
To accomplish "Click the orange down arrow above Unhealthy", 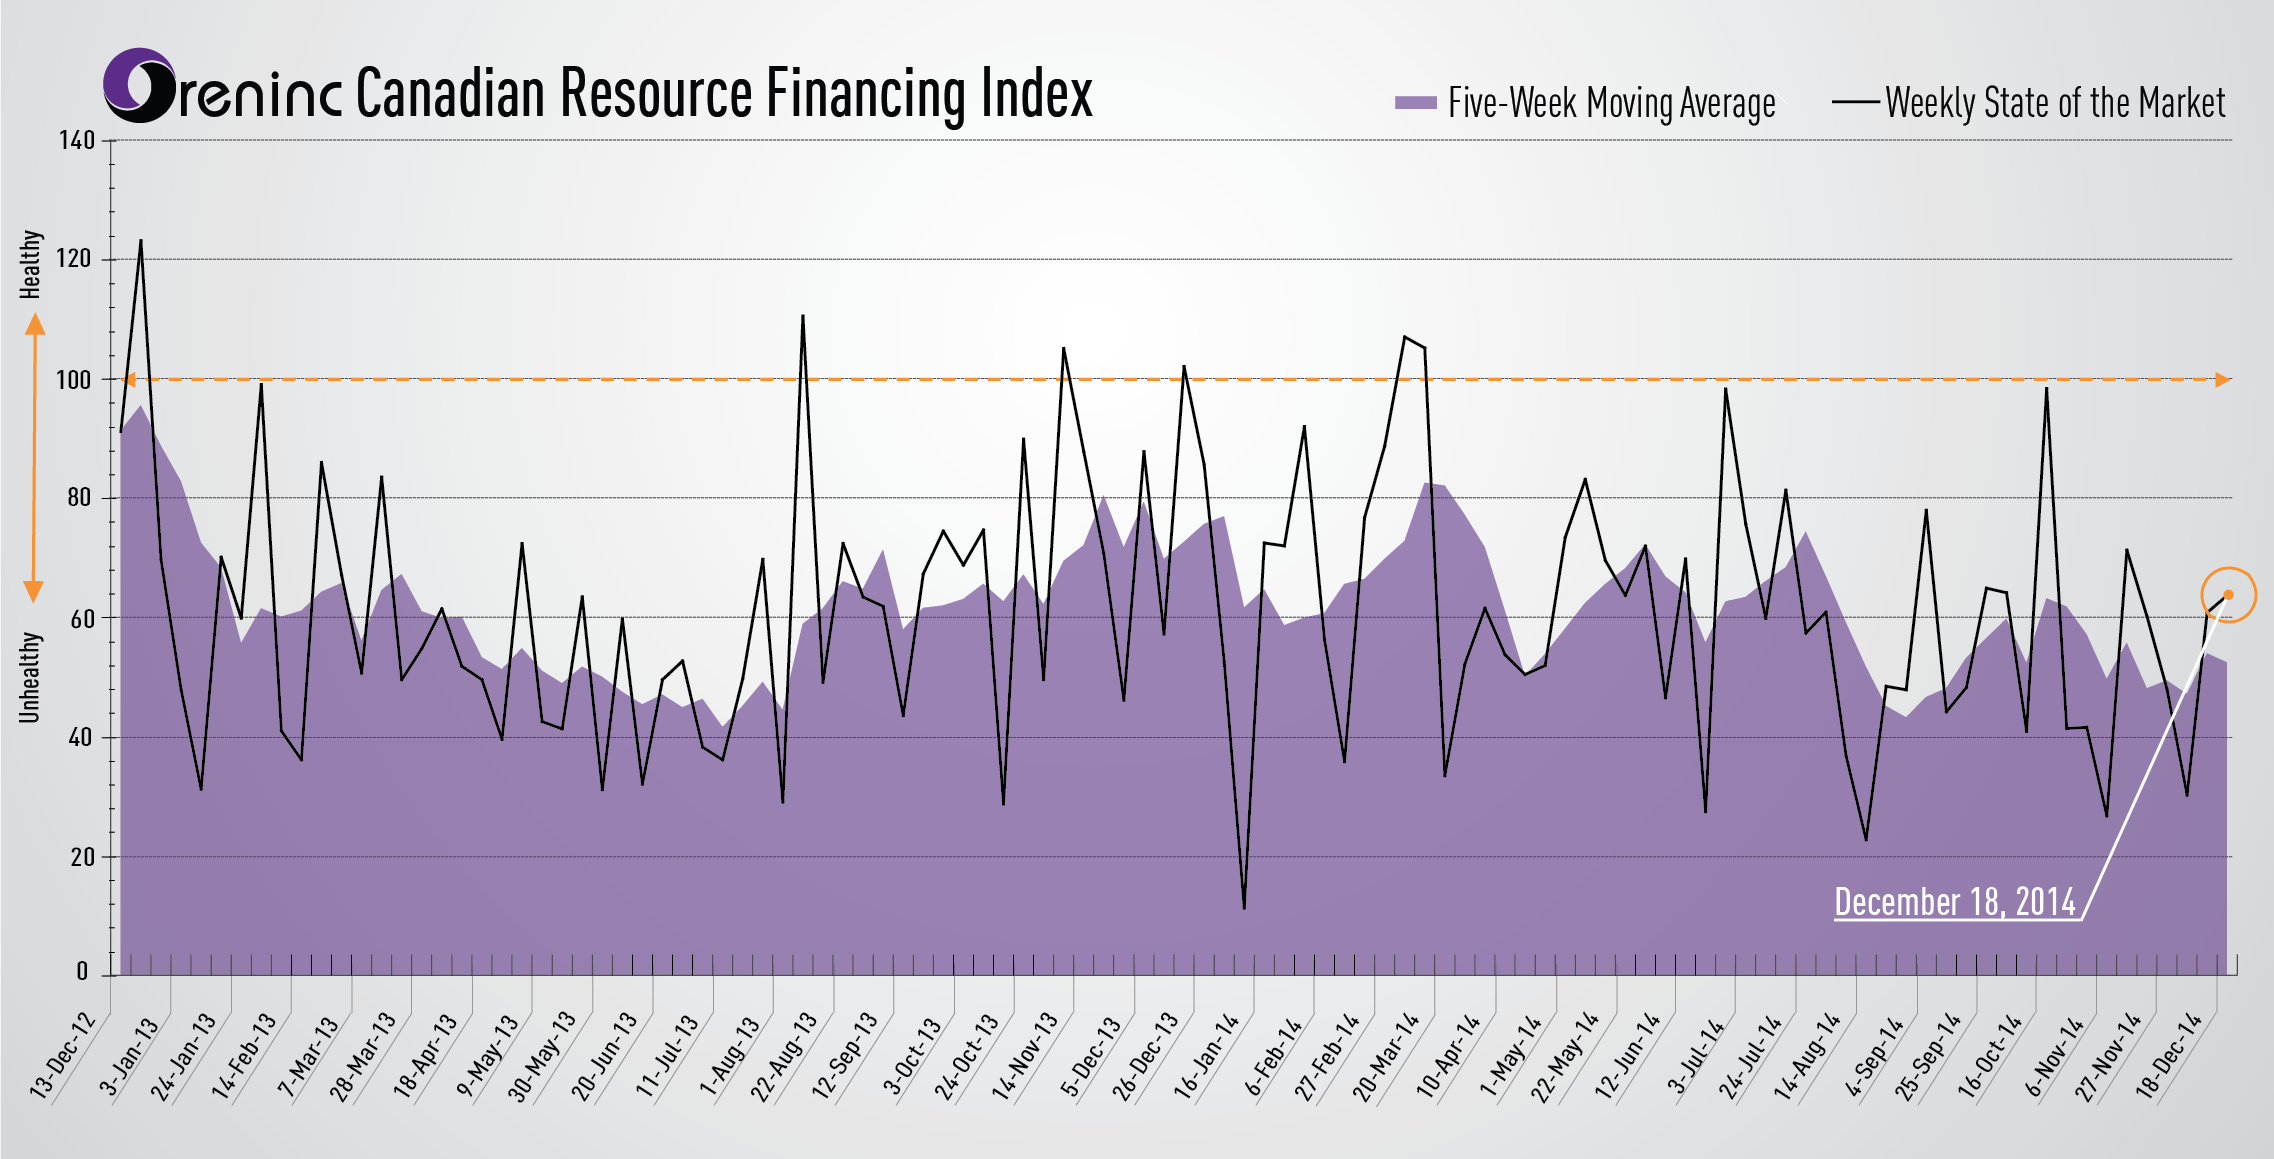I will point(34,591).
